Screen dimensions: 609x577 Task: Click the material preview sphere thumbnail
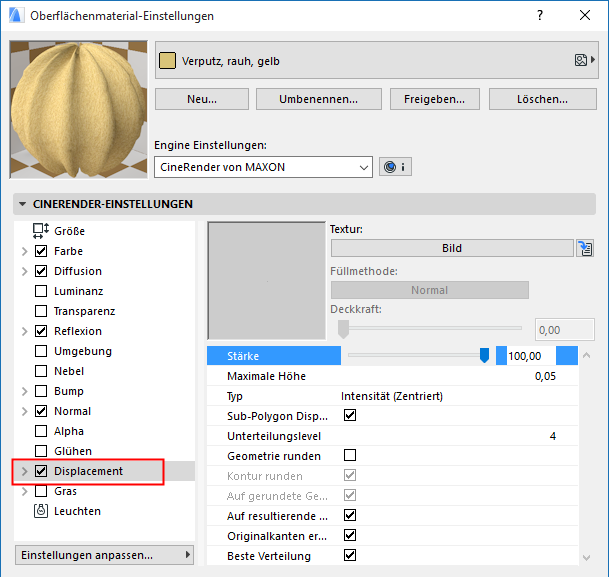tap(78, 109)
